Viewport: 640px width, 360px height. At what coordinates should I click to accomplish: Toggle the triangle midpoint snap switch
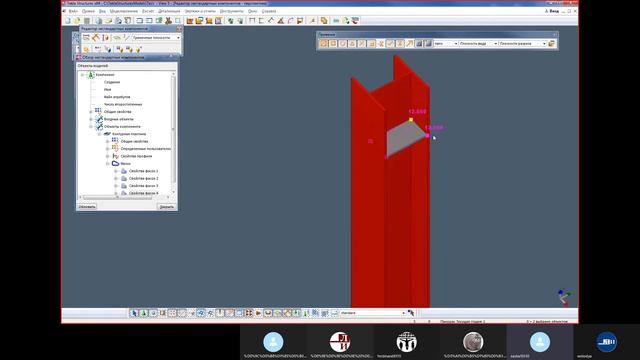click(x=352, y=43)
